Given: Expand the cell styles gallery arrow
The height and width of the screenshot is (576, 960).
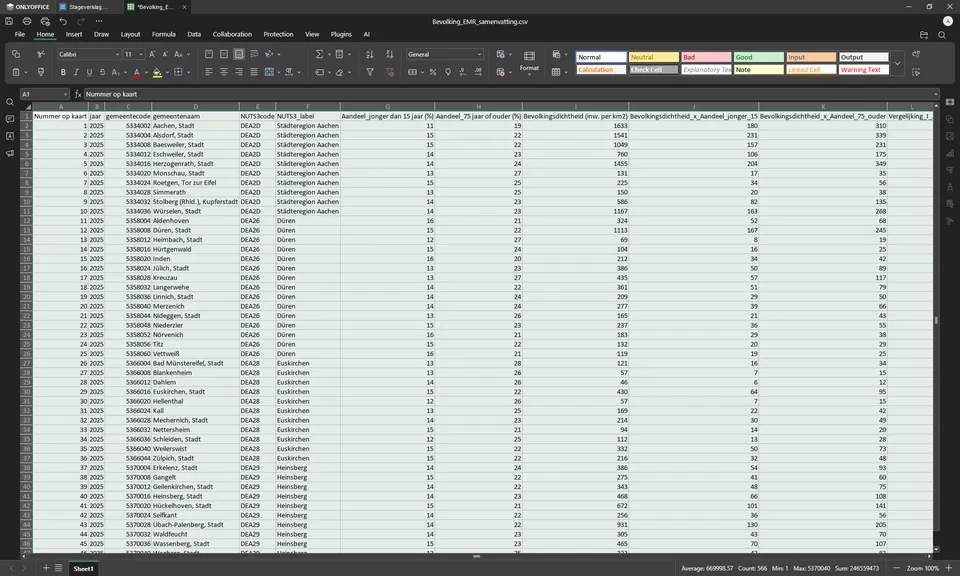Looking at the screenshot, I should 897,63.
